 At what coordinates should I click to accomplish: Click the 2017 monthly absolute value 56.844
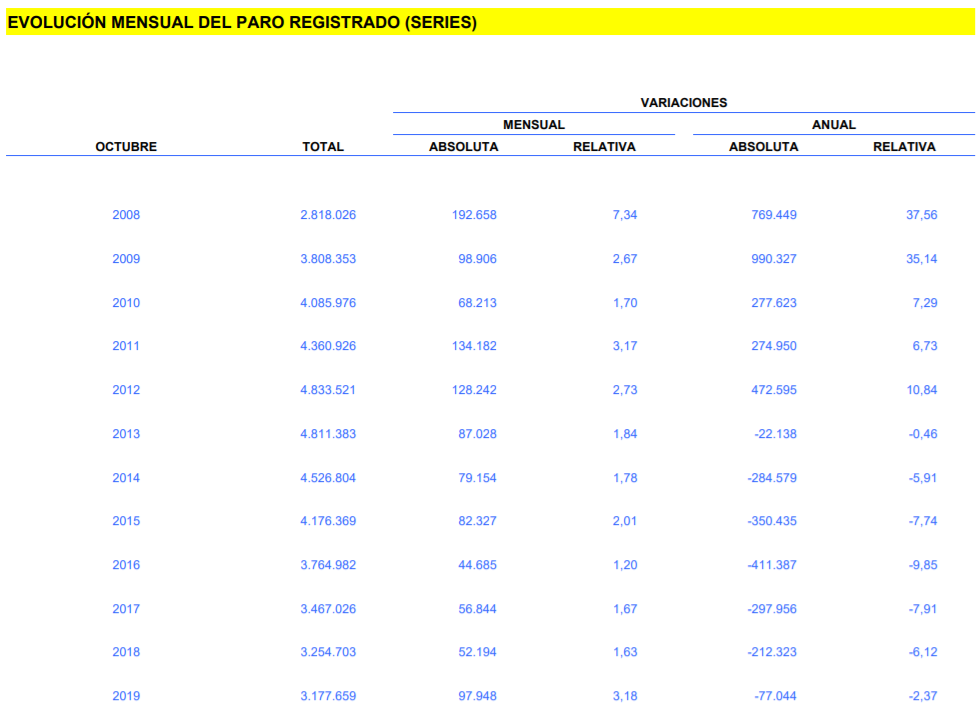(477, 609)
